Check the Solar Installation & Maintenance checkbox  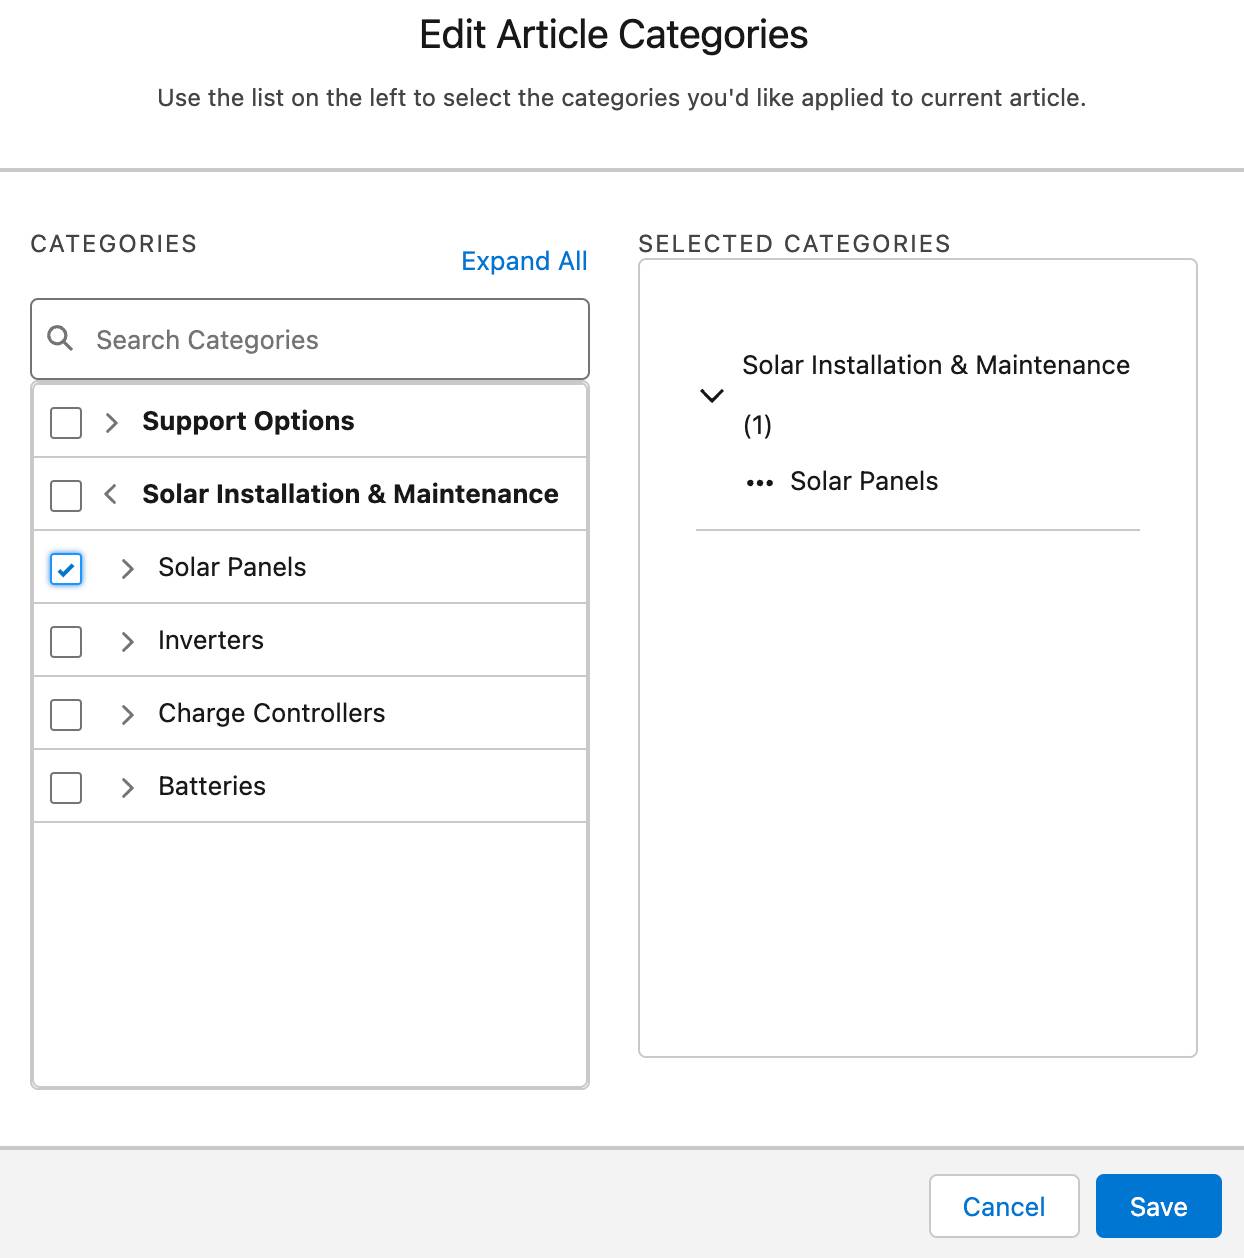coord(66,495)
